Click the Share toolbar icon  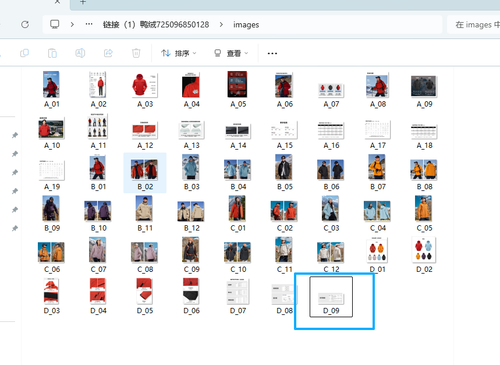108,53
